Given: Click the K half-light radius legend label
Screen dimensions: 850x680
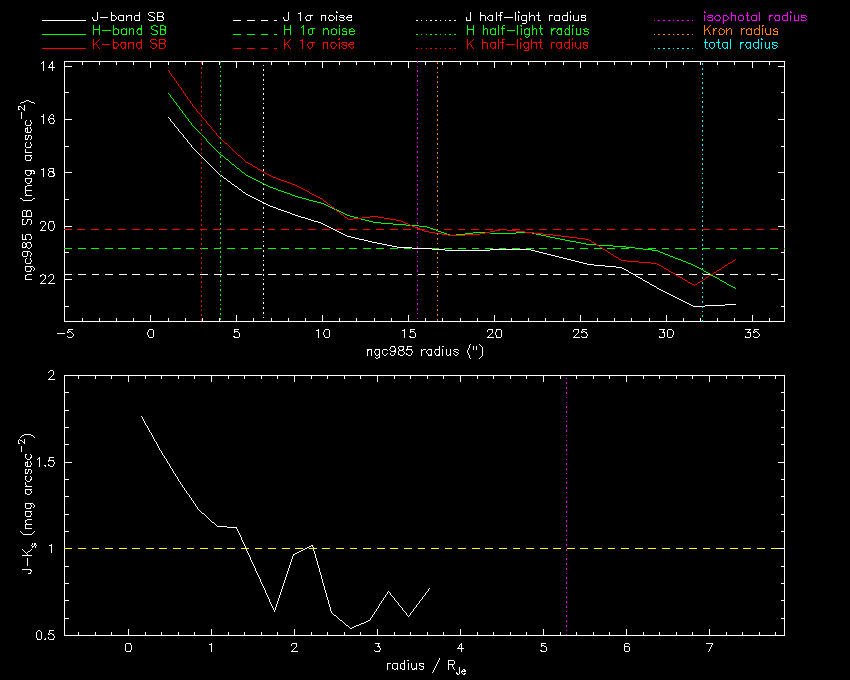Looking at the screenshot, I should click(x=526, y=45).
